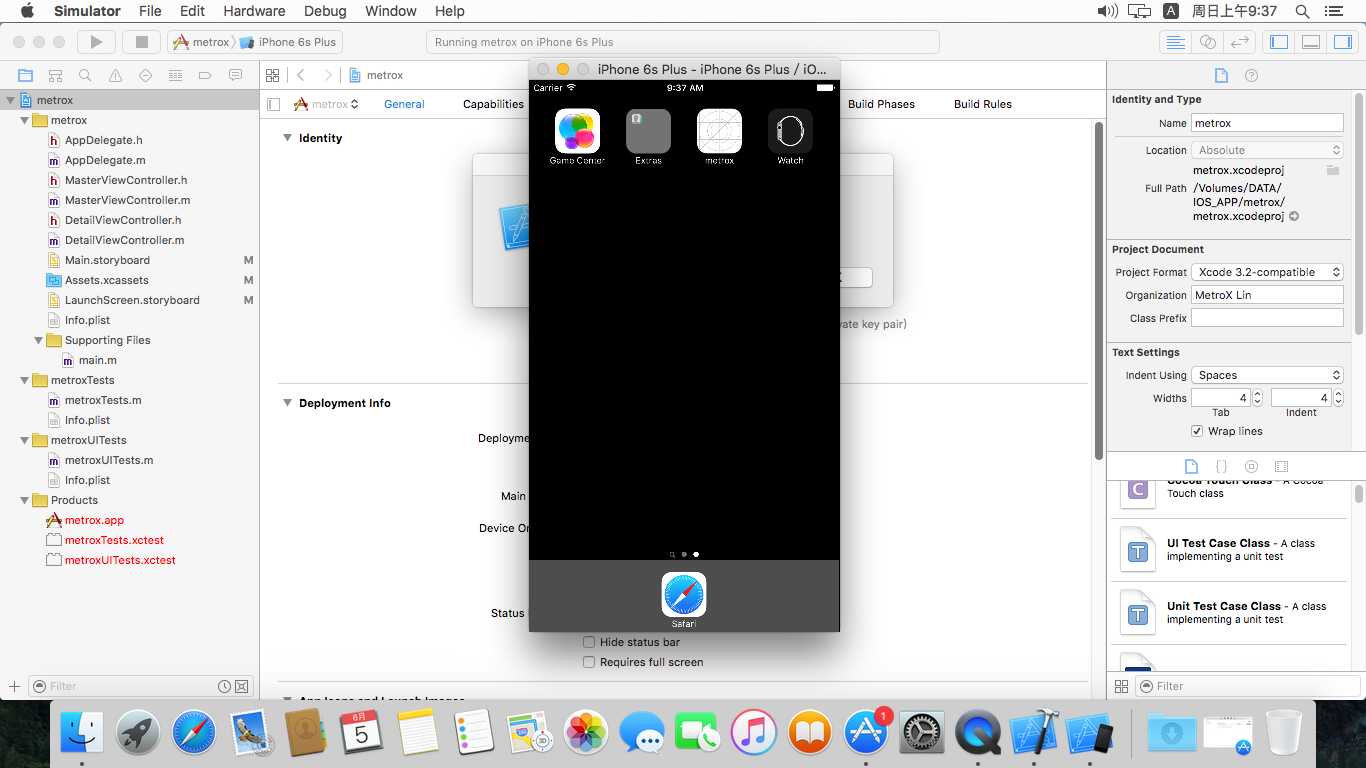The height and width of the screenshot is (768, 1366).
Task: Toggle the Hide status bar checkbox
Action: 589,642
